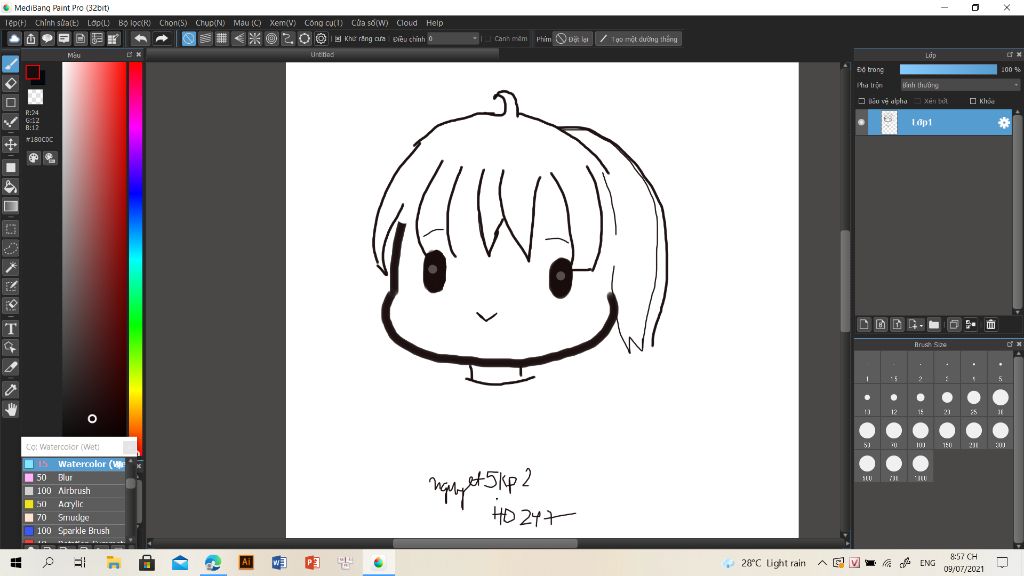
Task: Add a layer folder
Action: tap(934, 324)
